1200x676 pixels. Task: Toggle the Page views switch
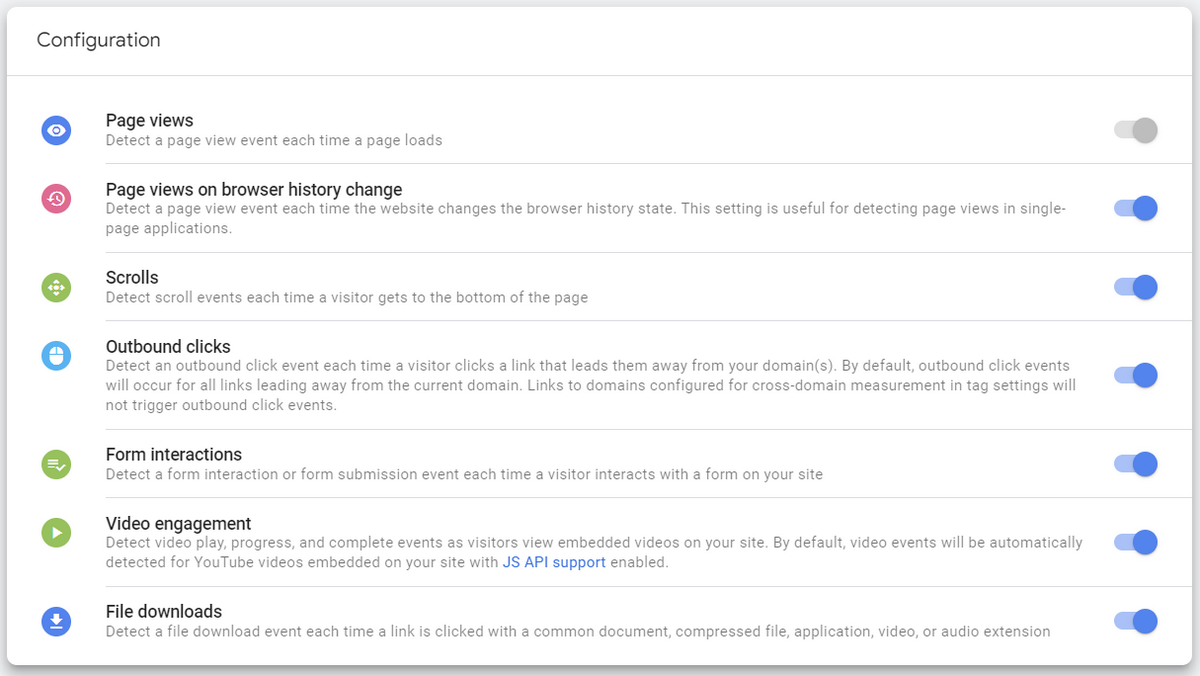(1136, 130)
